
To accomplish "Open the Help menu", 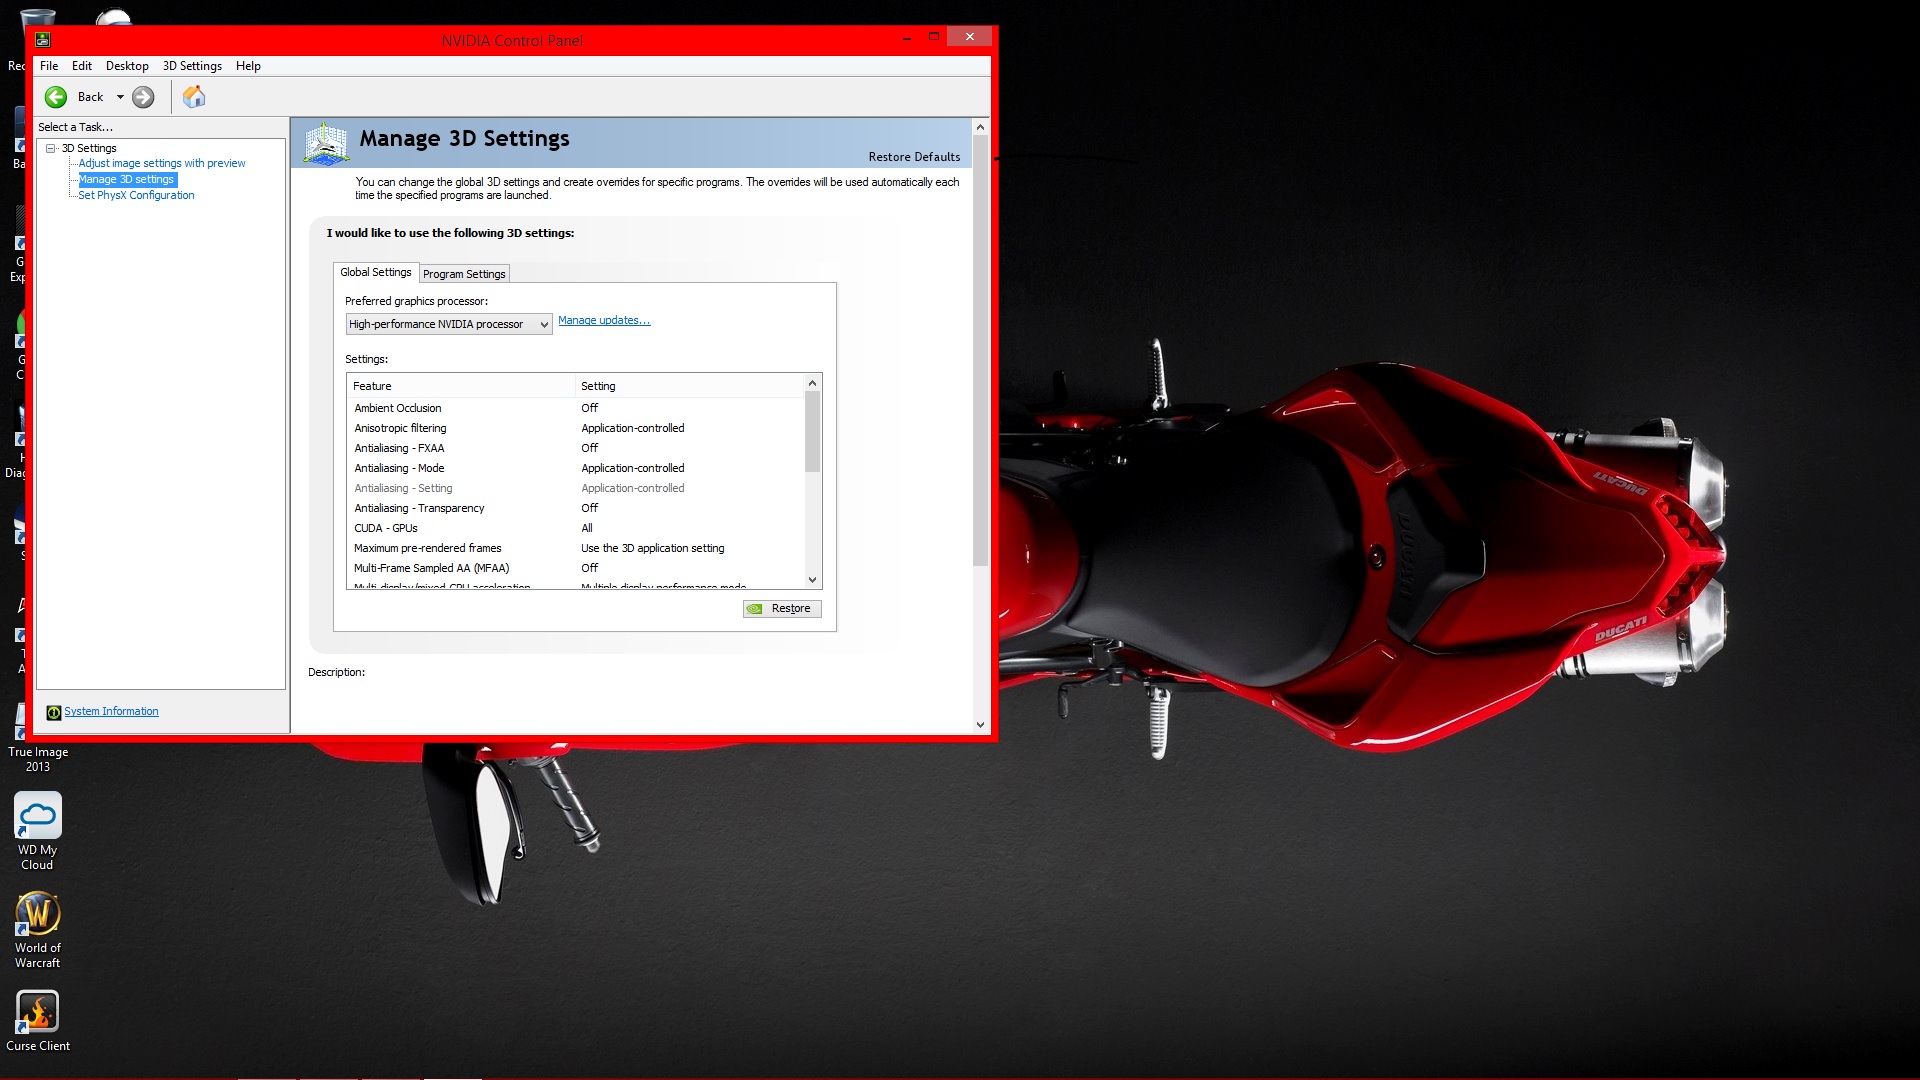I will point(248,66).
